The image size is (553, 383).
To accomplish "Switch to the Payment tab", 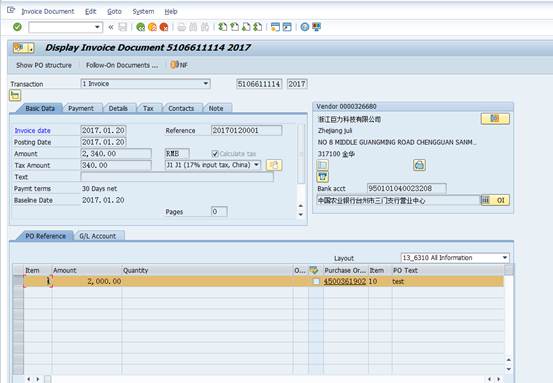I will coord(81,108).
